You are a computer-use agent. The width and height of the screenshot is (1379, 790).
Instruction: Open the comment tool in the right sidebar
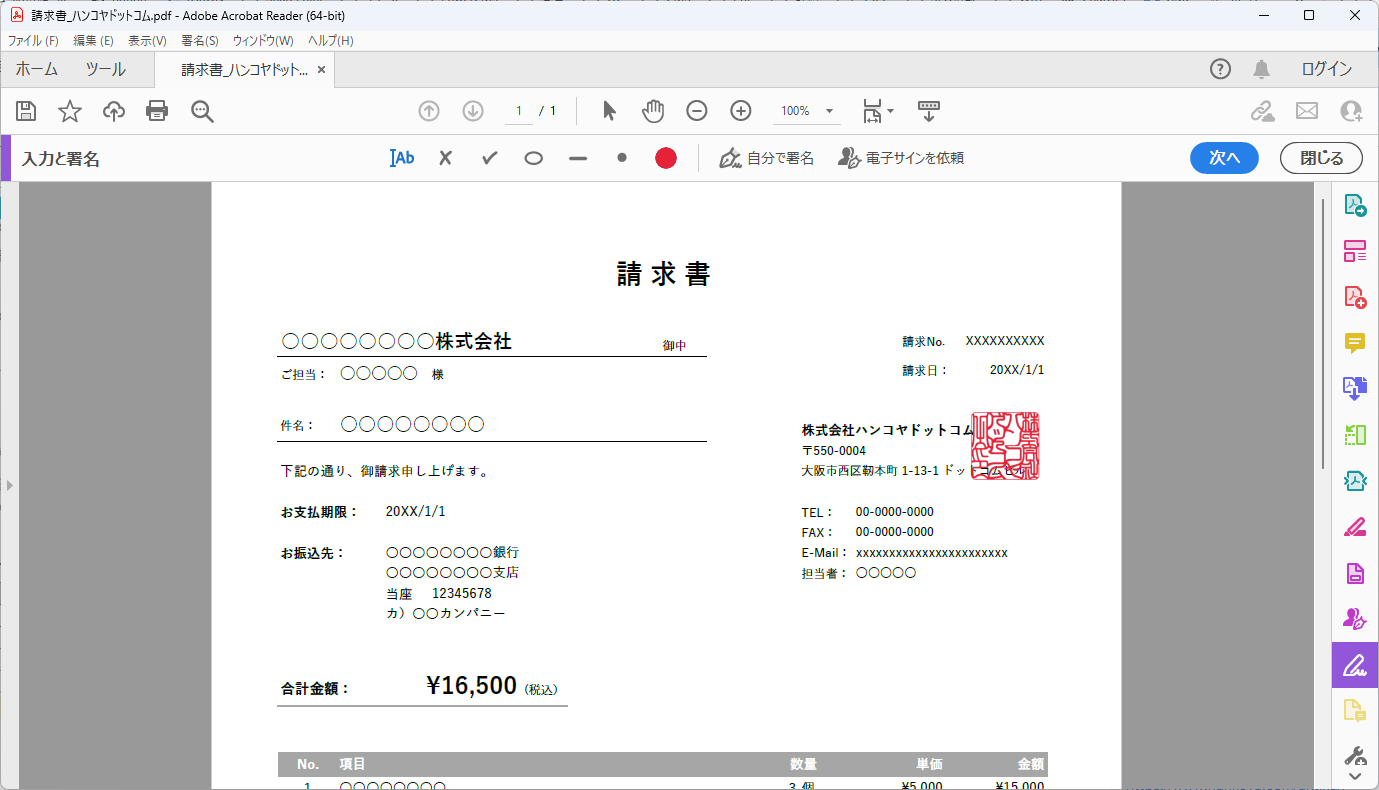(1355, 343)
